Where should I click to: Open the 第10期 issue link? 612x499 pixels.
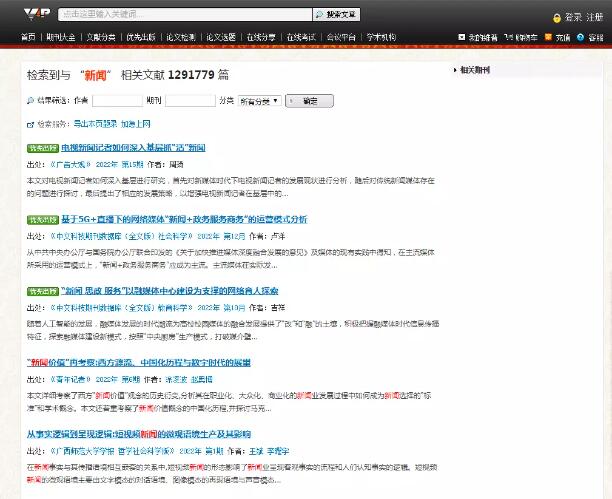[234, 308]
